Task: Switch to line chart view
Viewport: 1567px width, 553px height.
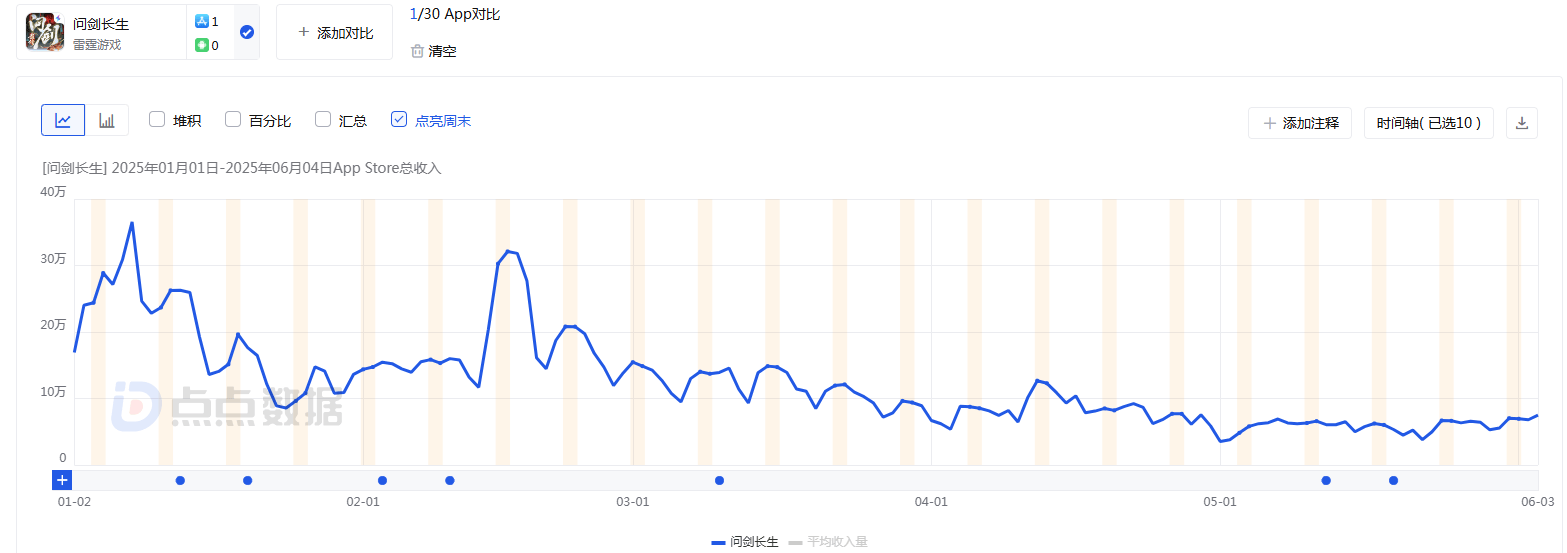Action: point(63,120)
